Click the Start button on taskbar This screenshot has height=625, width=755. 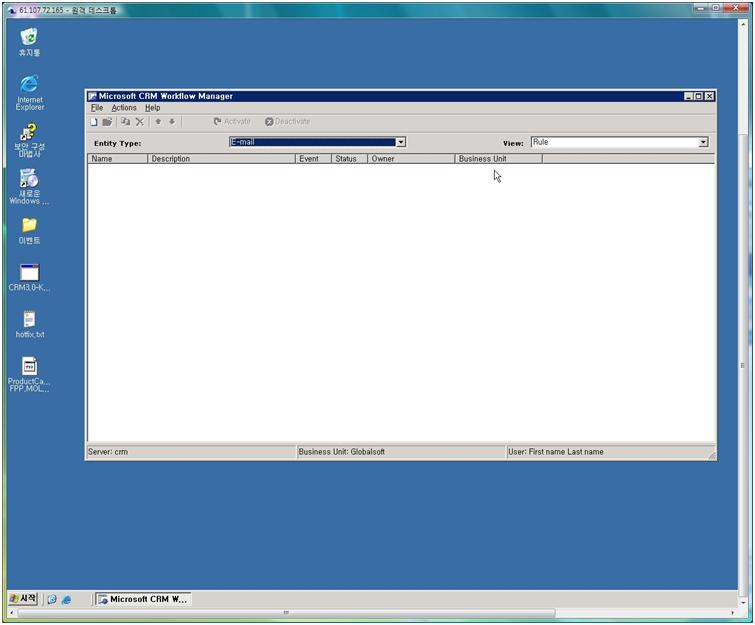[x=23, y=599]
